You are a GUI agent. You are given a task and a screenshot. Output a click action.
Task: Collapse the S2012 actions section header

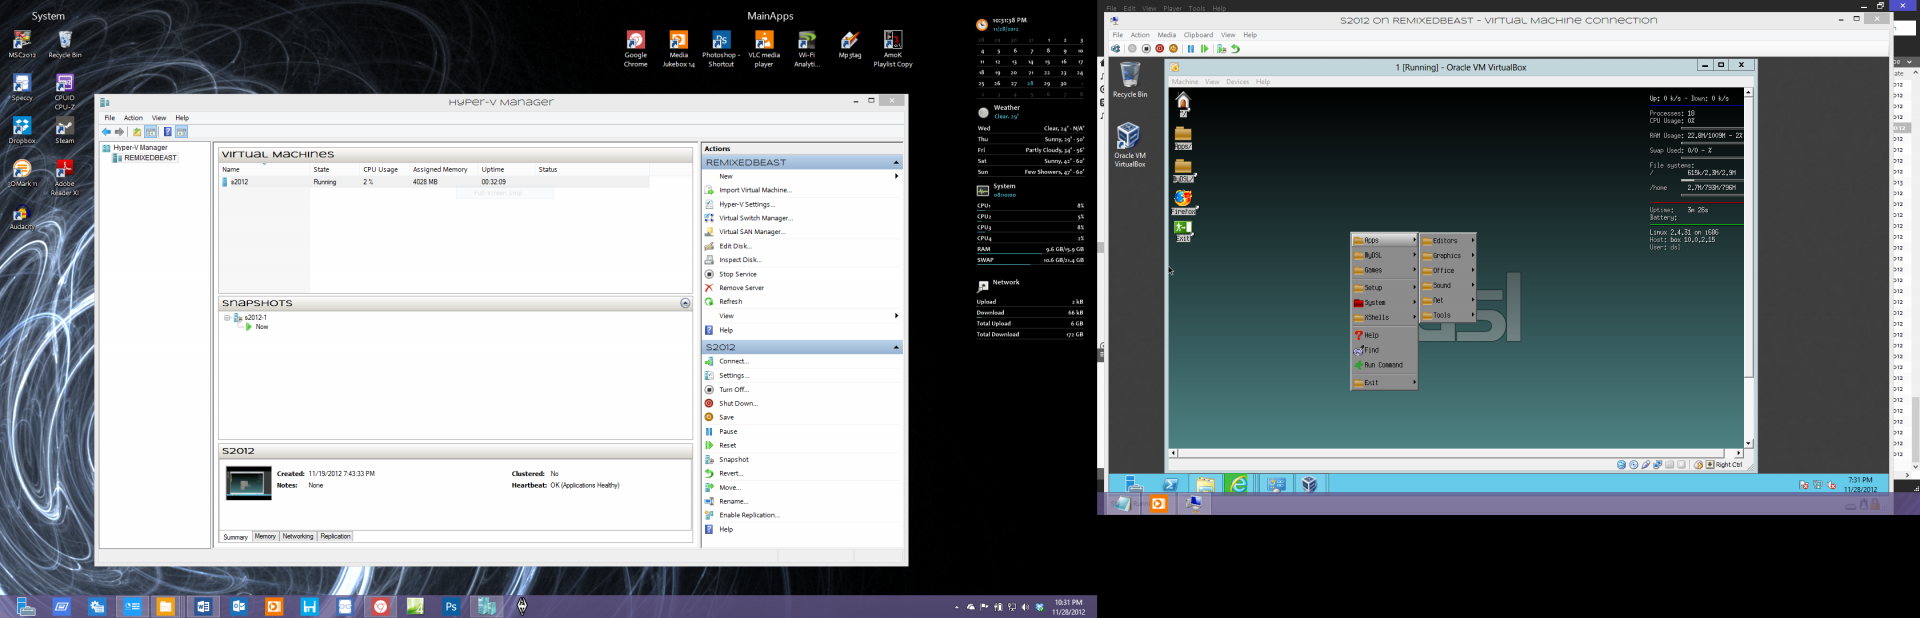click(896, 348)
